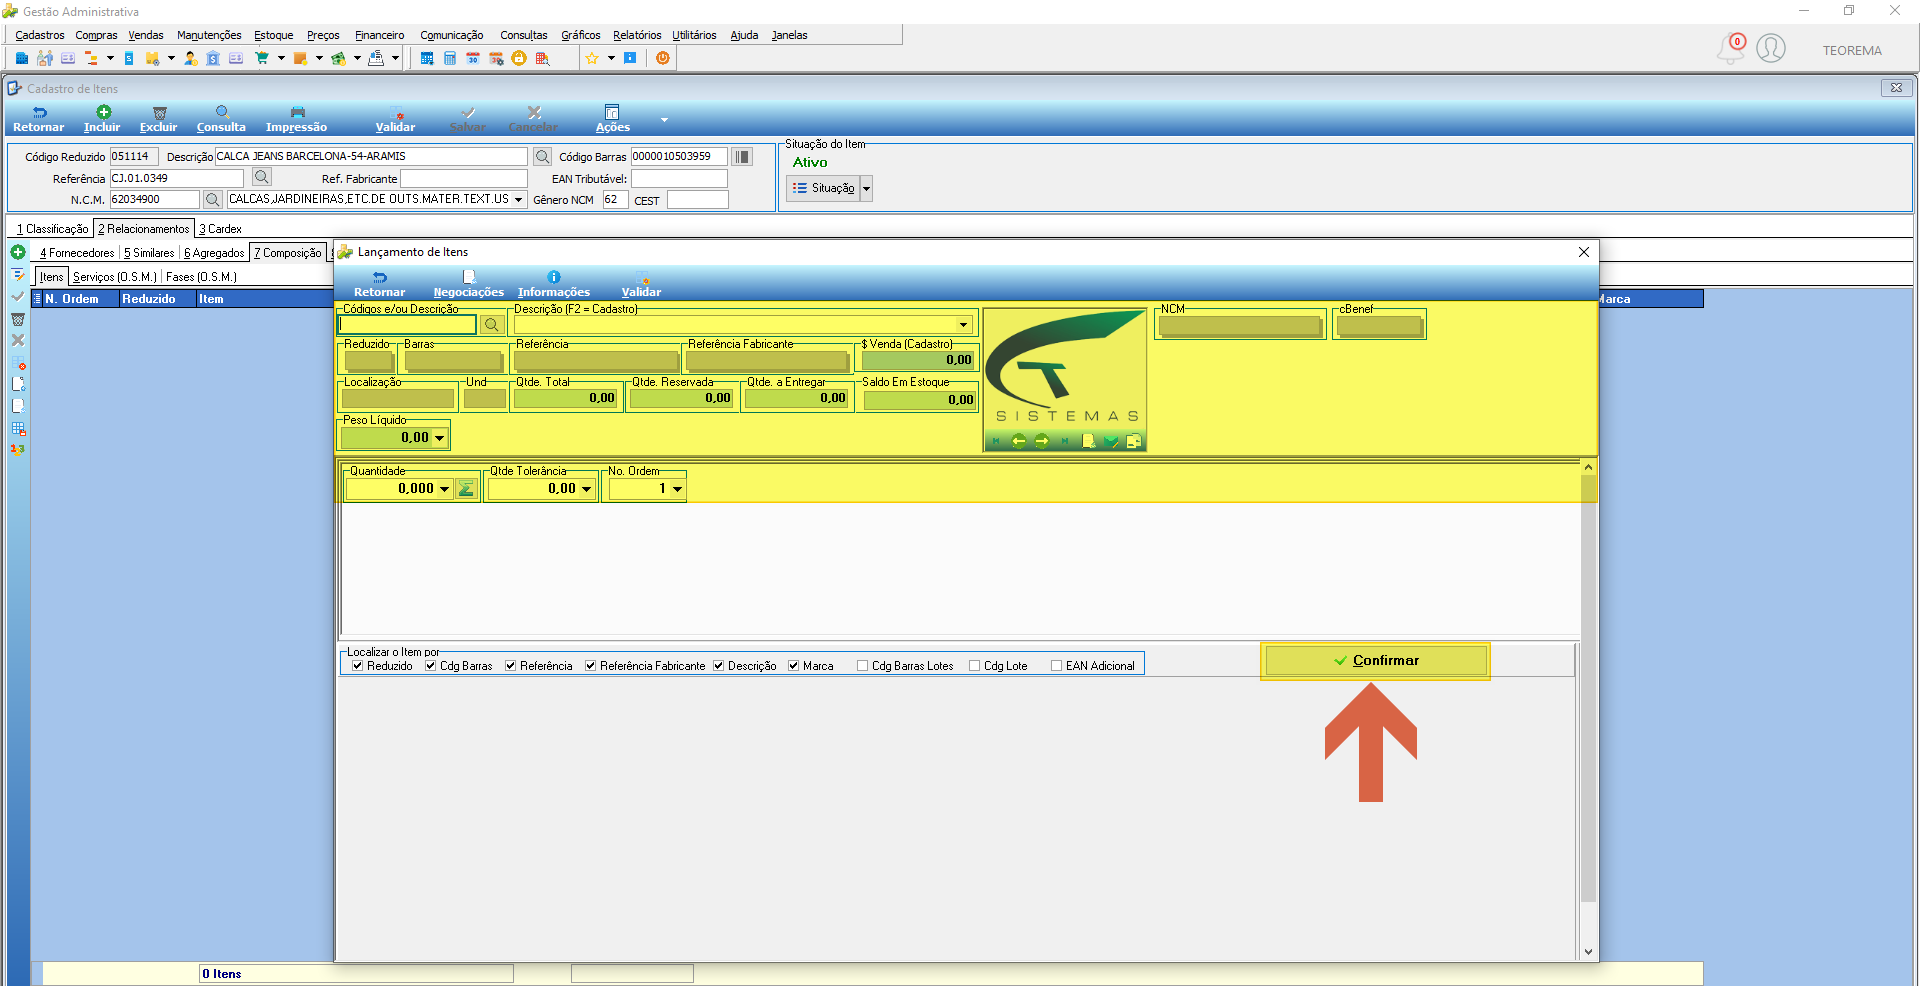Screen dimensions: 1920x986
Task: Click Retornar in Lançamento de Itens dialog
Action: [379, 284]
